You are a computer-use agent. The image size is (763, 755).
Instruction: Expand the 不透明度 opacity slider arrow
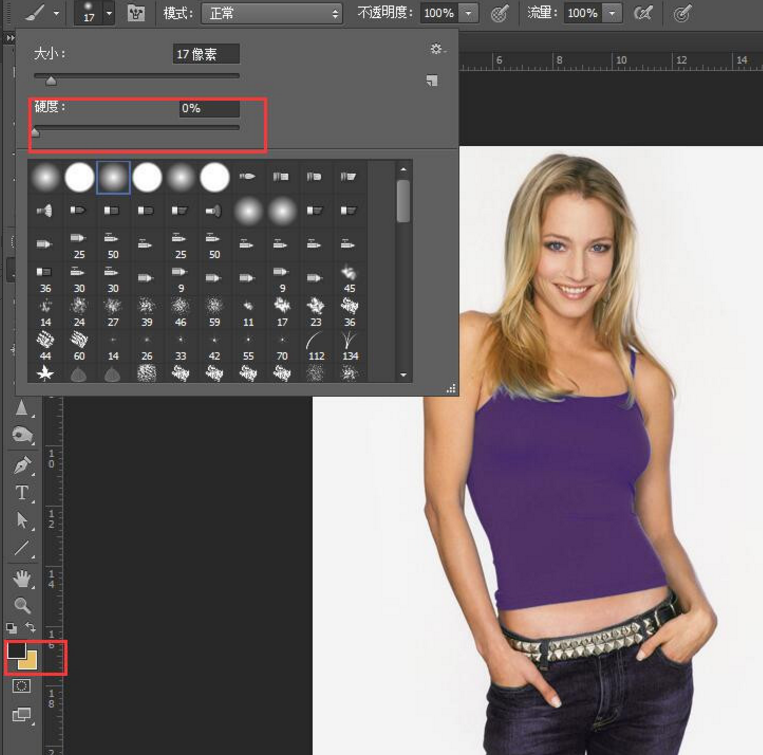tap(469, 13)
